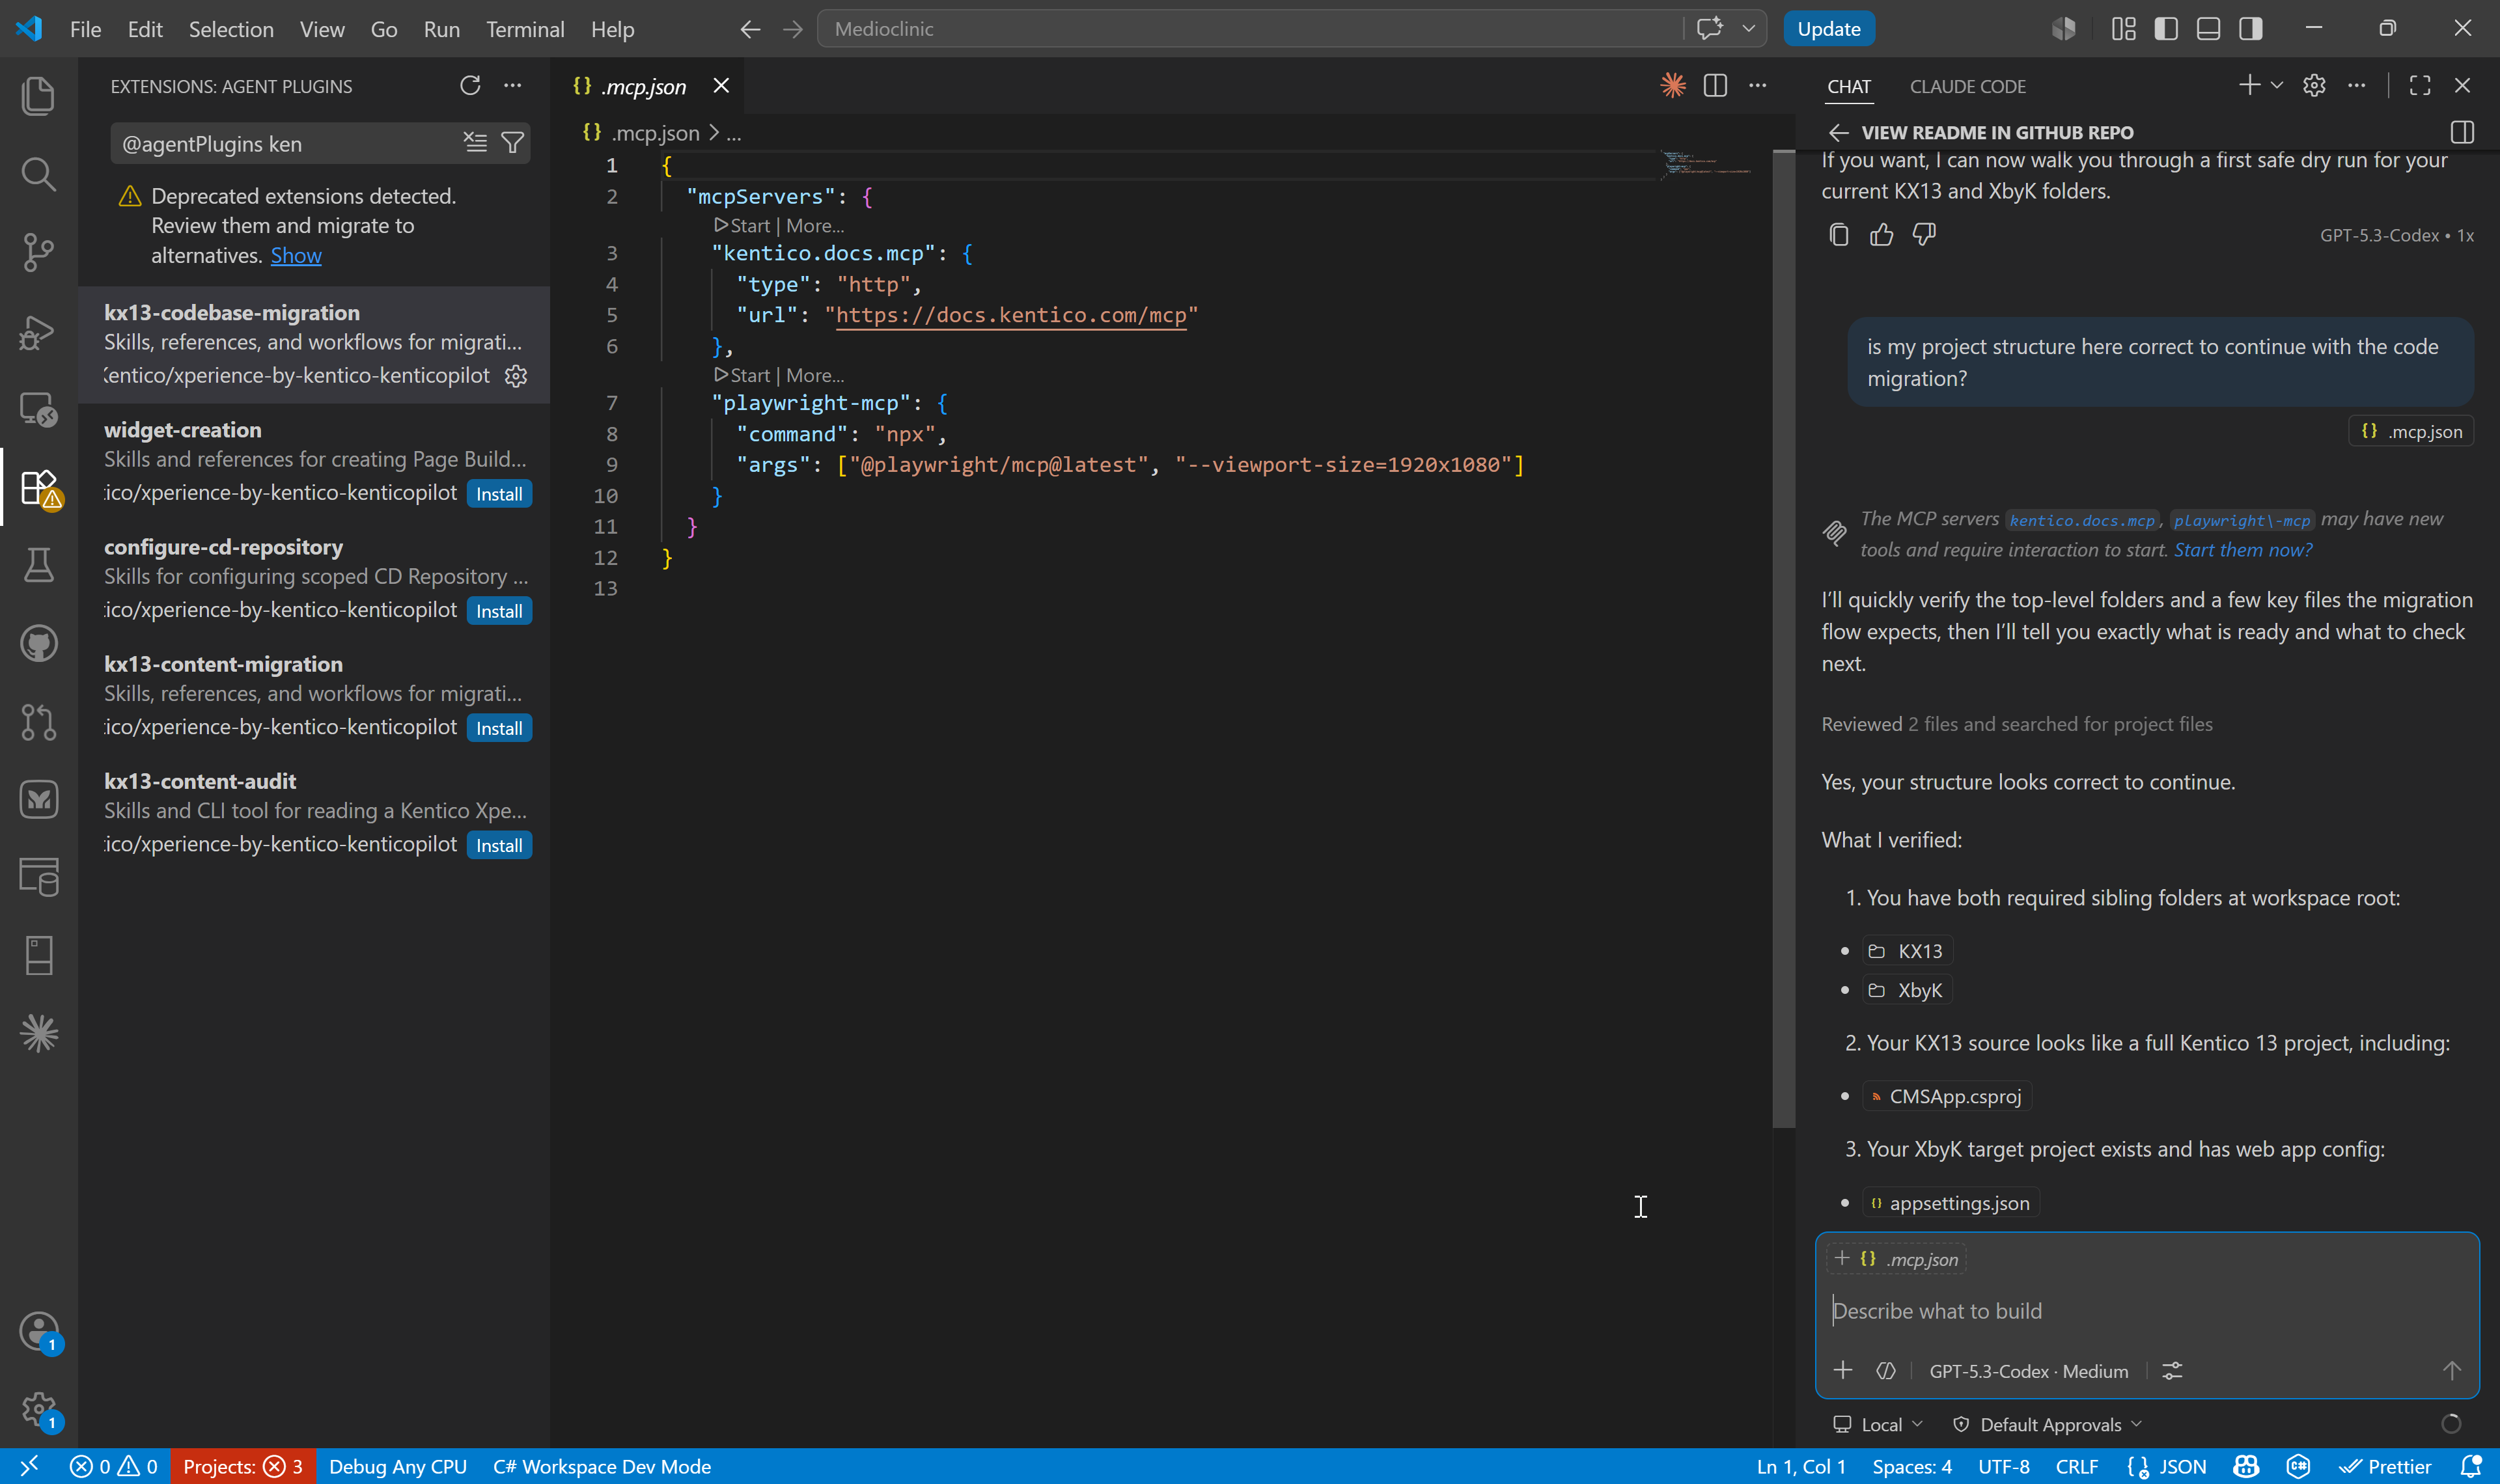Open the Search view in activity bar
This screenshot has height=1484, width=2500.
(38, 174)
